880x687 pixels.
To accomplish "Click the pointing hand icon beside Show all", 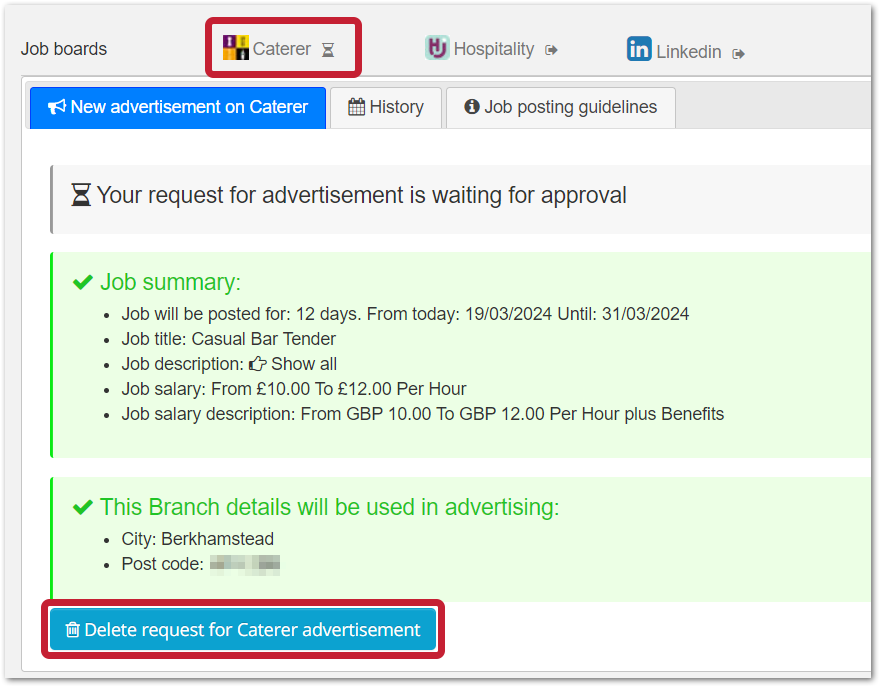I will pos(258,364).
